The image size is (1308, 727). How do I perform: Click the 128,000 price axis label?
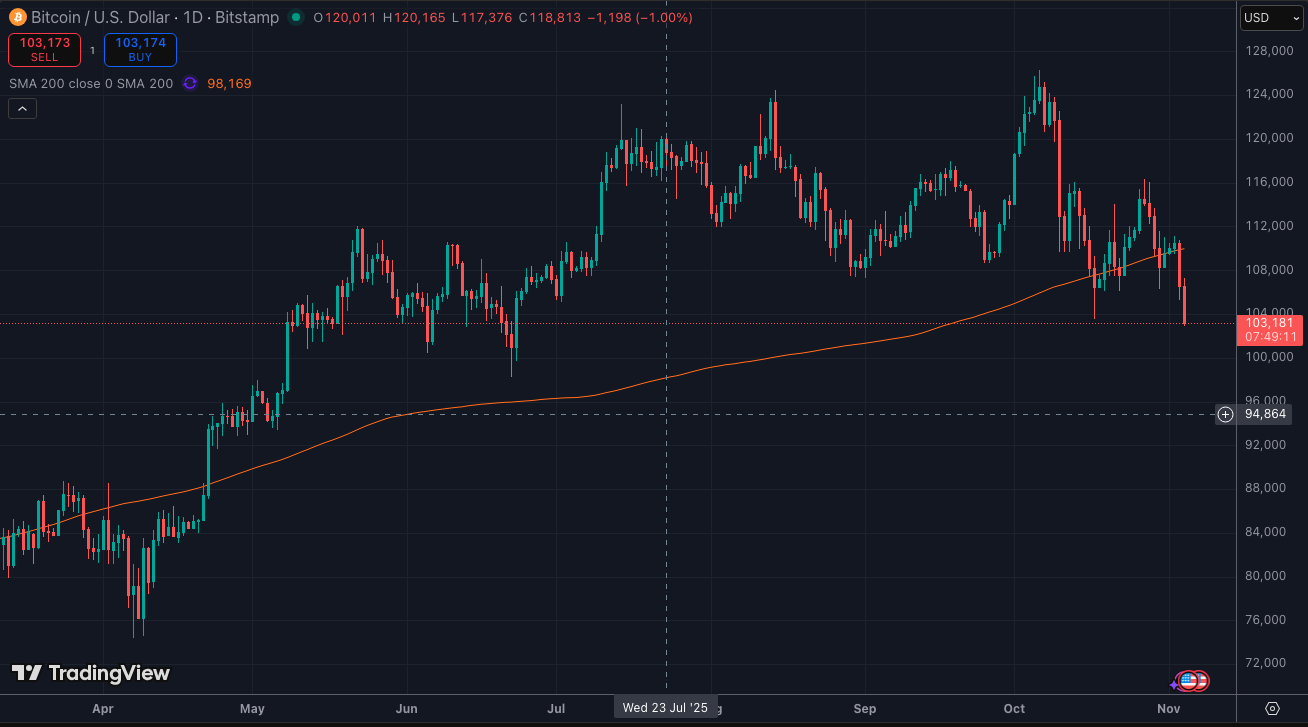point(1268,50)
